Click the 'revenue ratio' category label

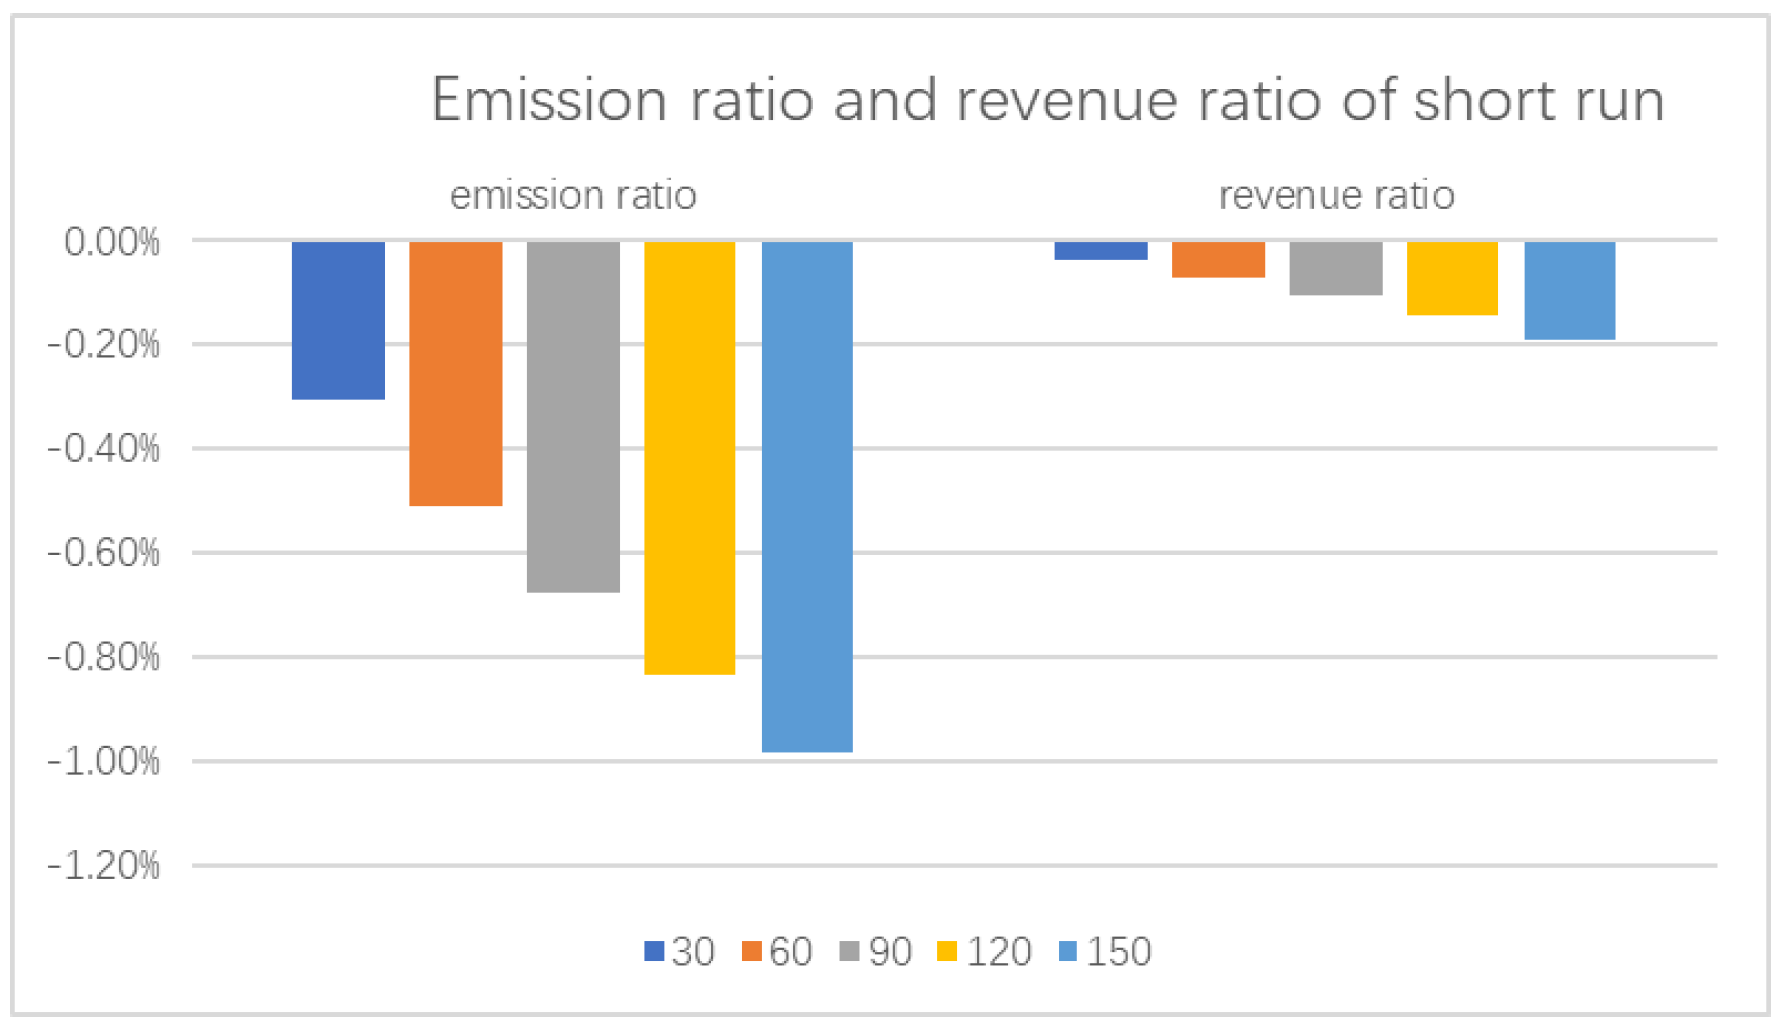(x=1336, y=195)
